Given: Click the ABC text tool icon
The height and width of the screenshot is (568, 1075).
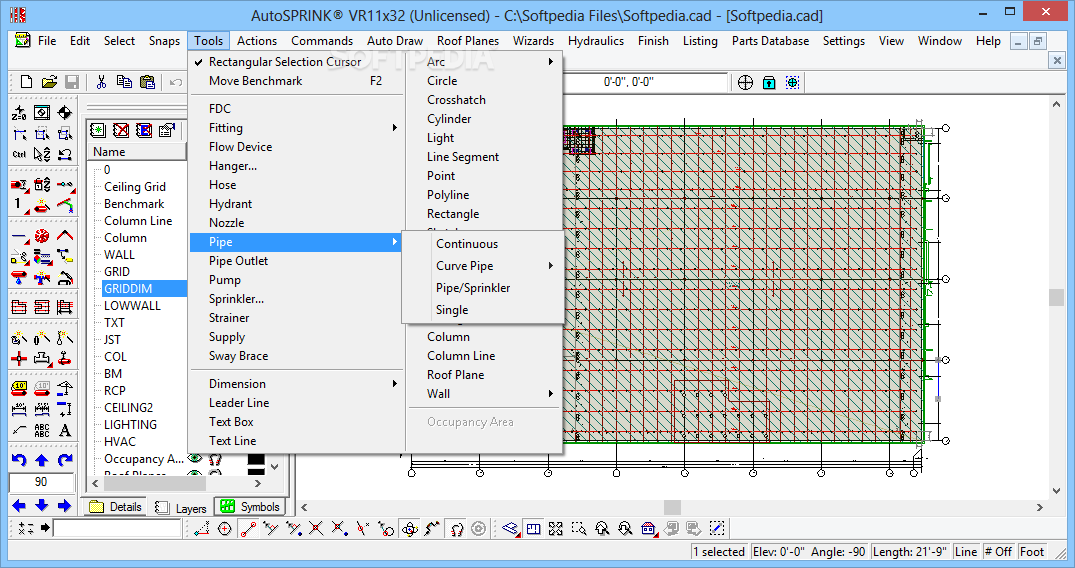Looking at the screenshot, I should click(42, 431).
